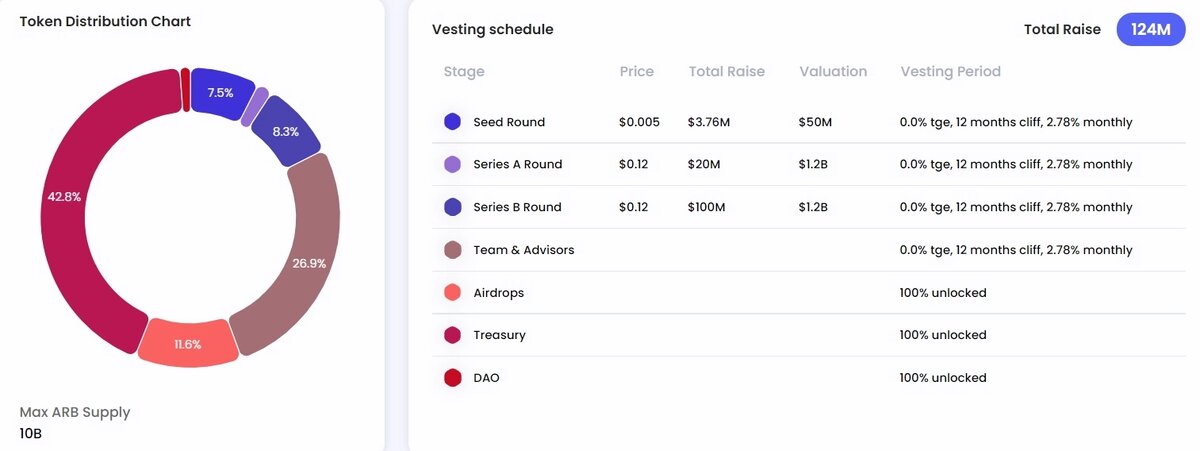Screen dimensions: 1200x451
Task: Click the Valuation column header
Action: coord(833,72)
